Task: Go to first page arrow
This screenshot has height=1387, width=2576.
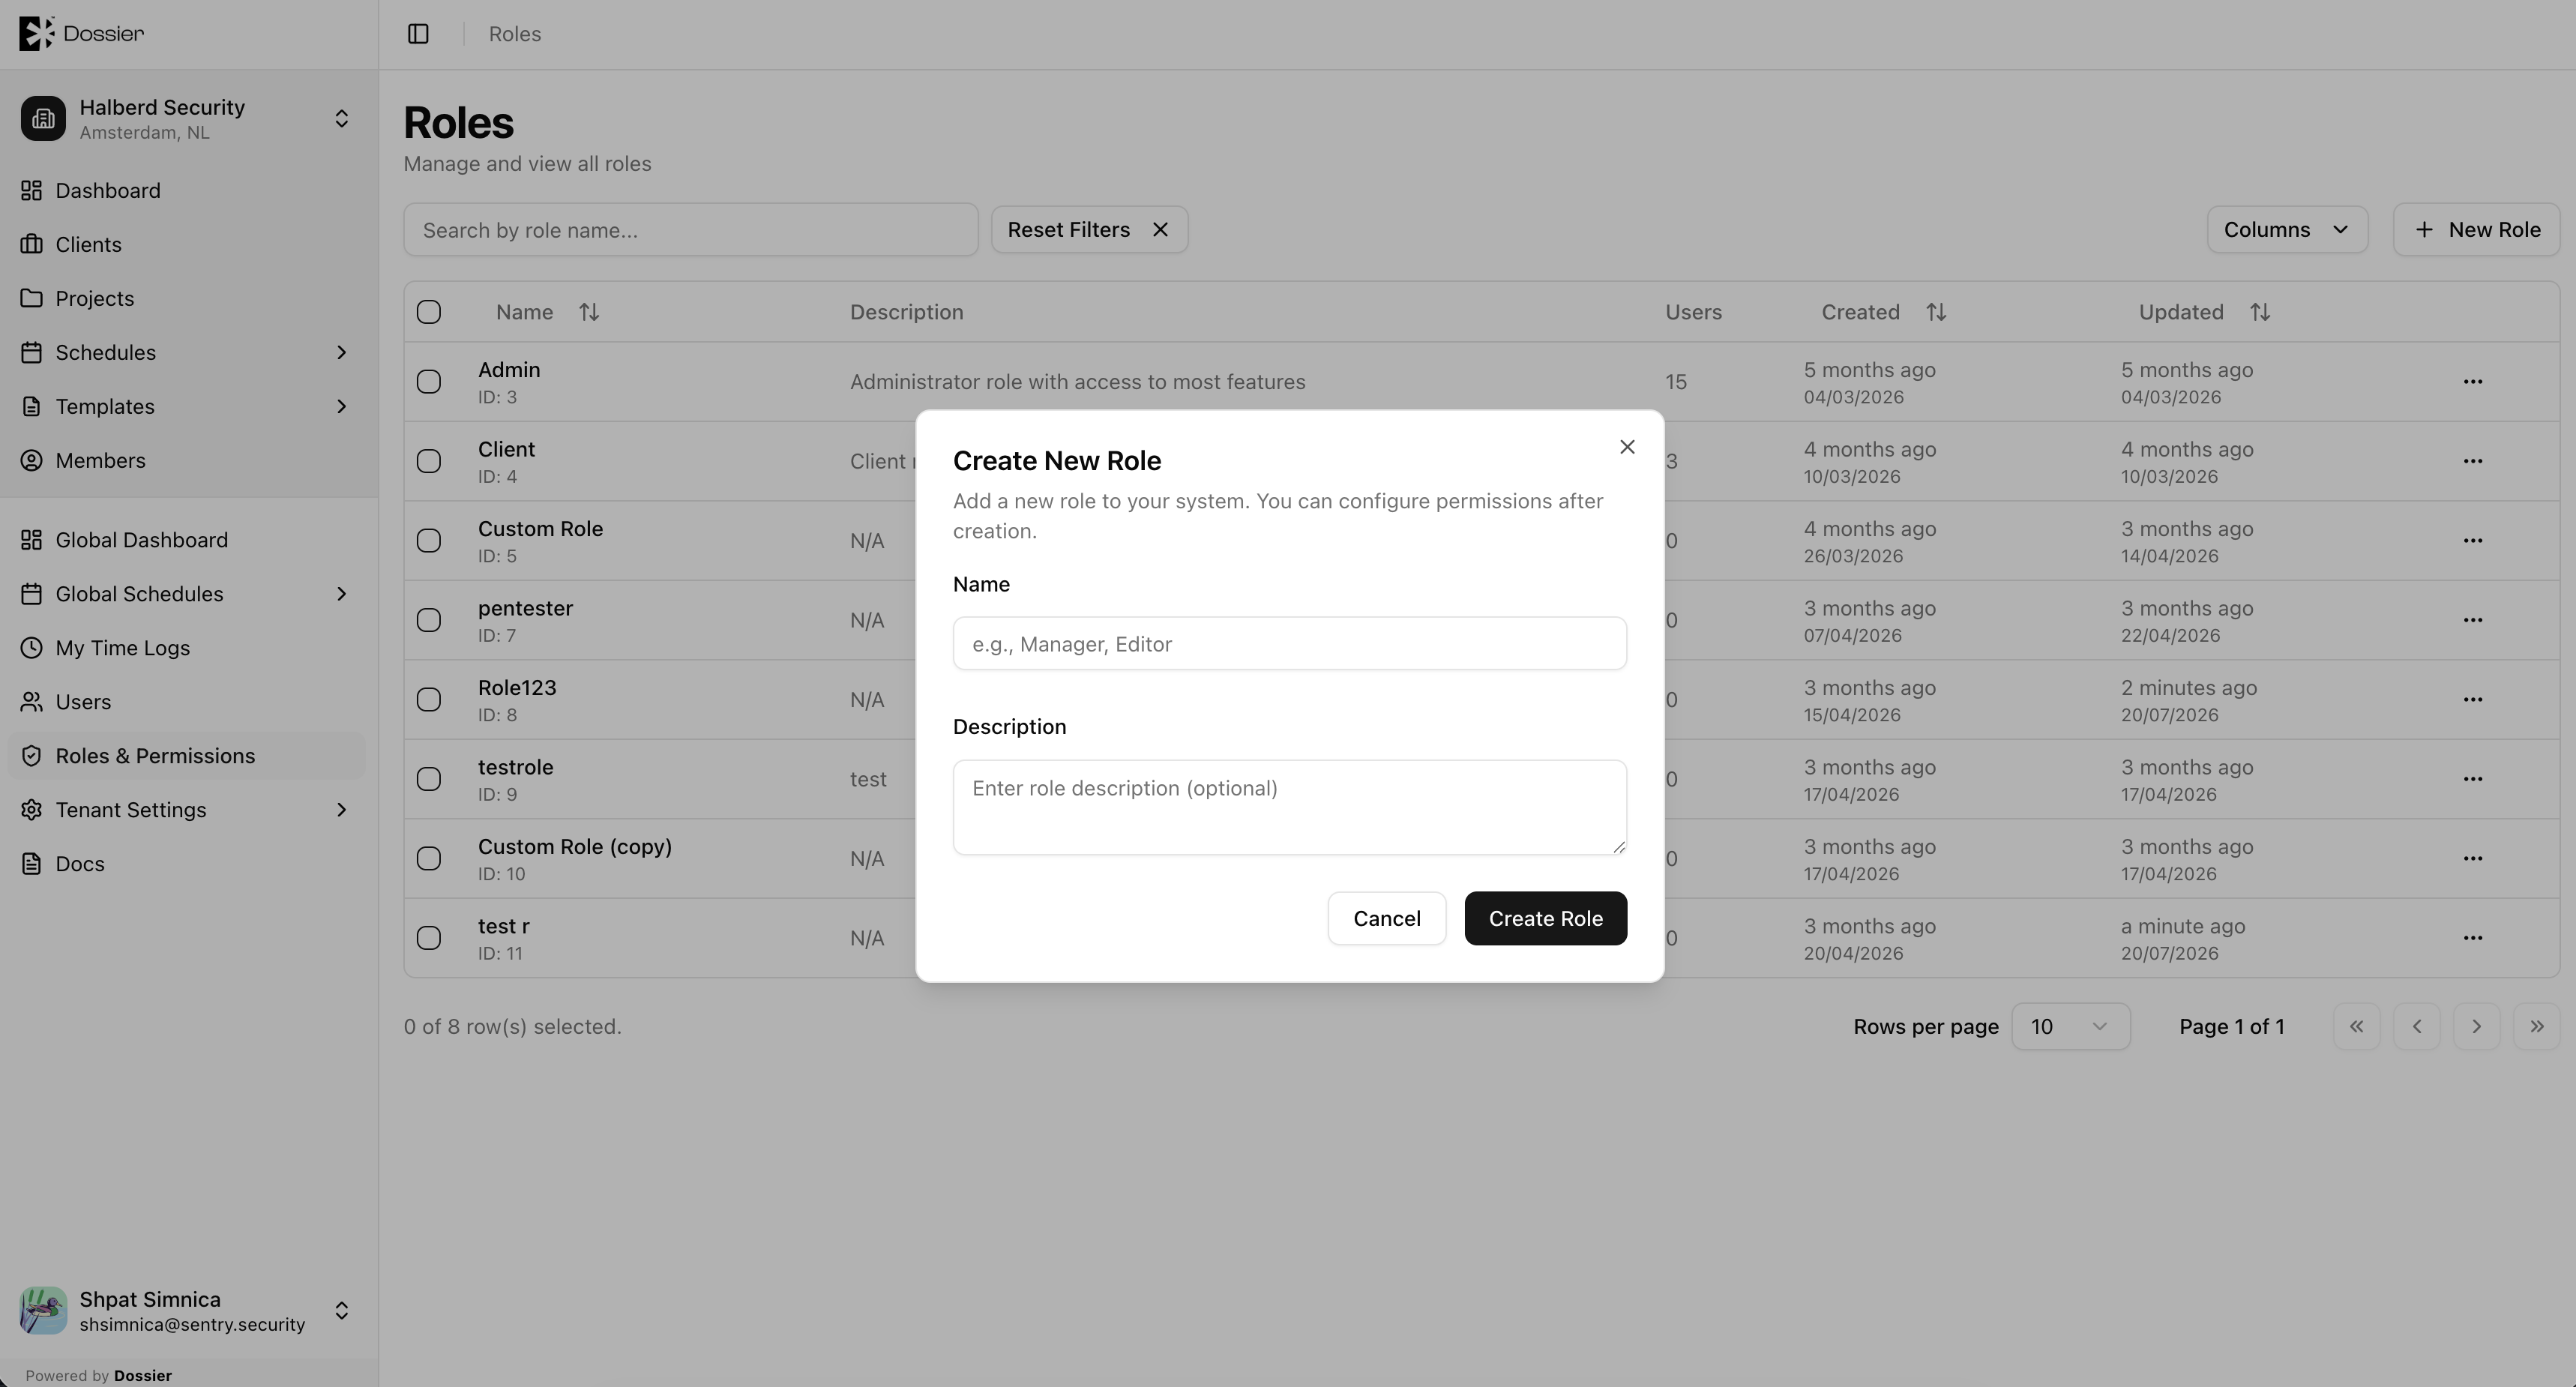Action: pyautogui.click(x=2356, y=1027)
